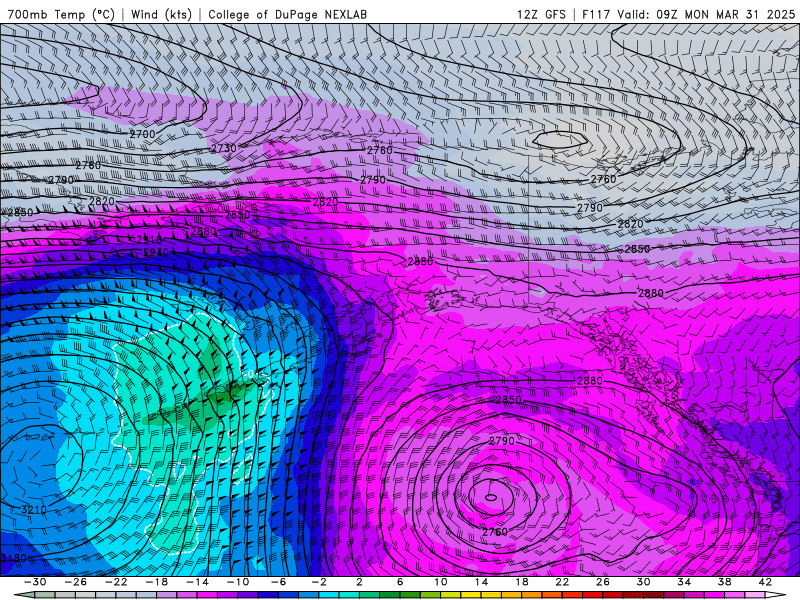Click the -6 color scale label
The height and width of the screenshot is (600, 800).
point(279,583)
